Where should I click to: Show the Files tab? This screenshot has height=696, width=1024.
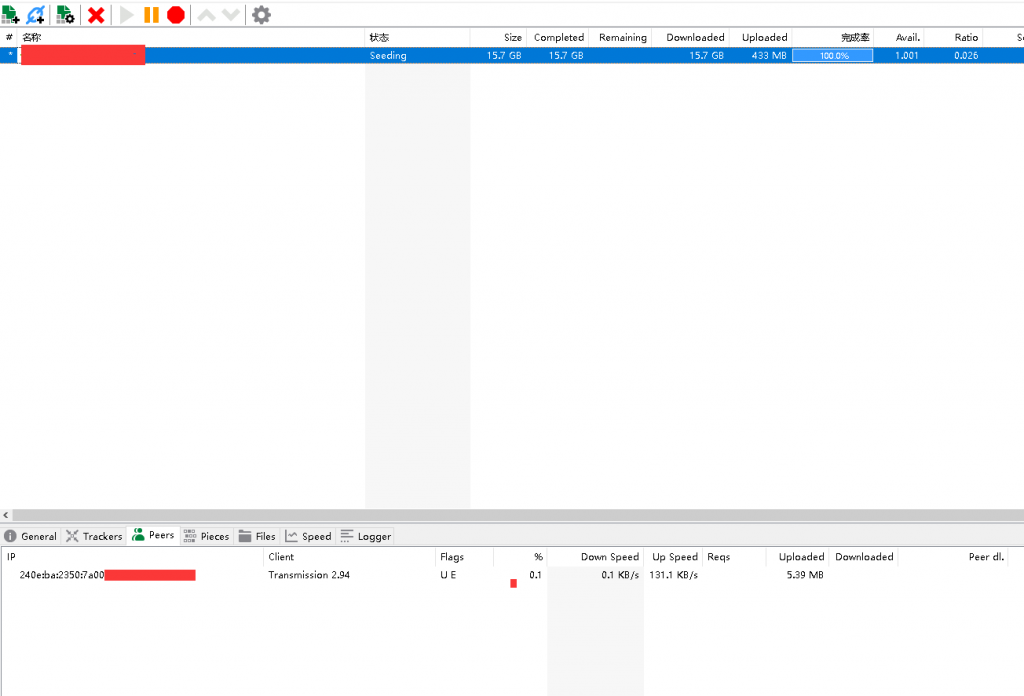(x=257, y=536)
